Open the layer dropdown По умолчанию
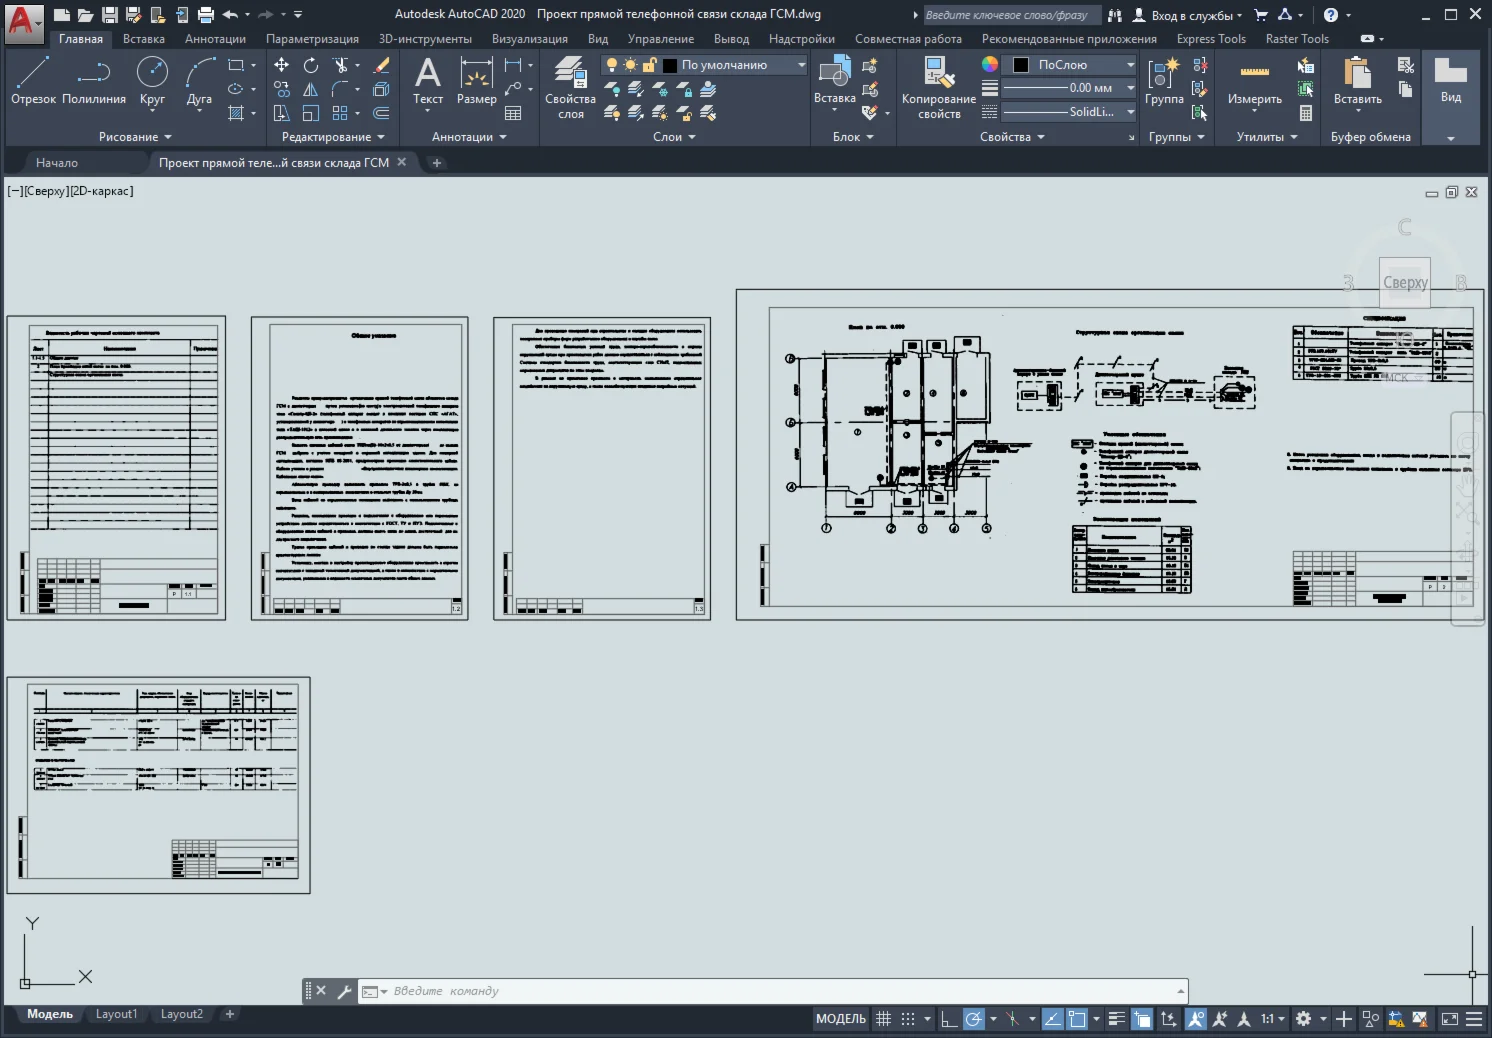Viewport: 1492px width, 1038px height. click(x=704, y=65)
